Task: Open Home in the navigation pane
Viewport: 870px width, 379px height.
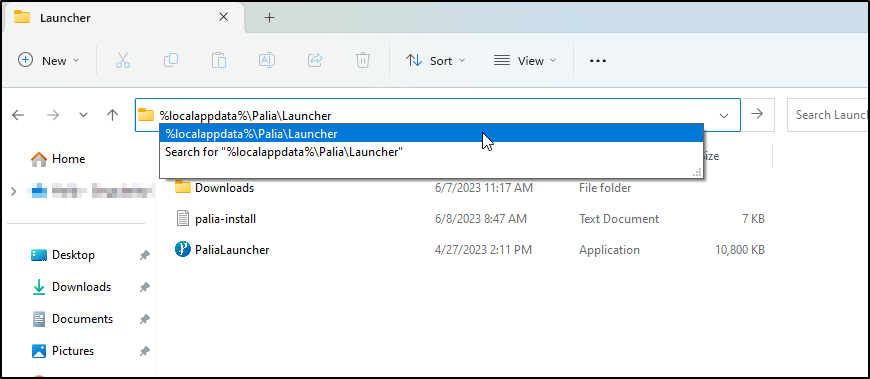Action: point(58,159)
